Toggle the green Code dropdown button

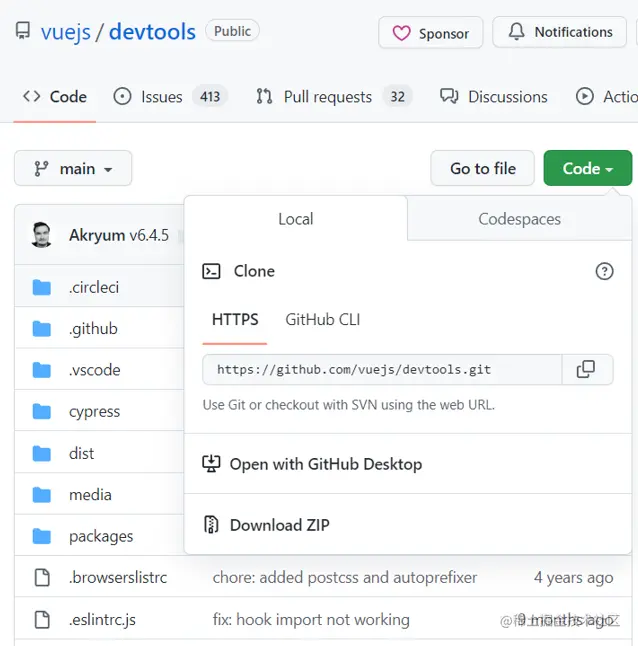588,168
